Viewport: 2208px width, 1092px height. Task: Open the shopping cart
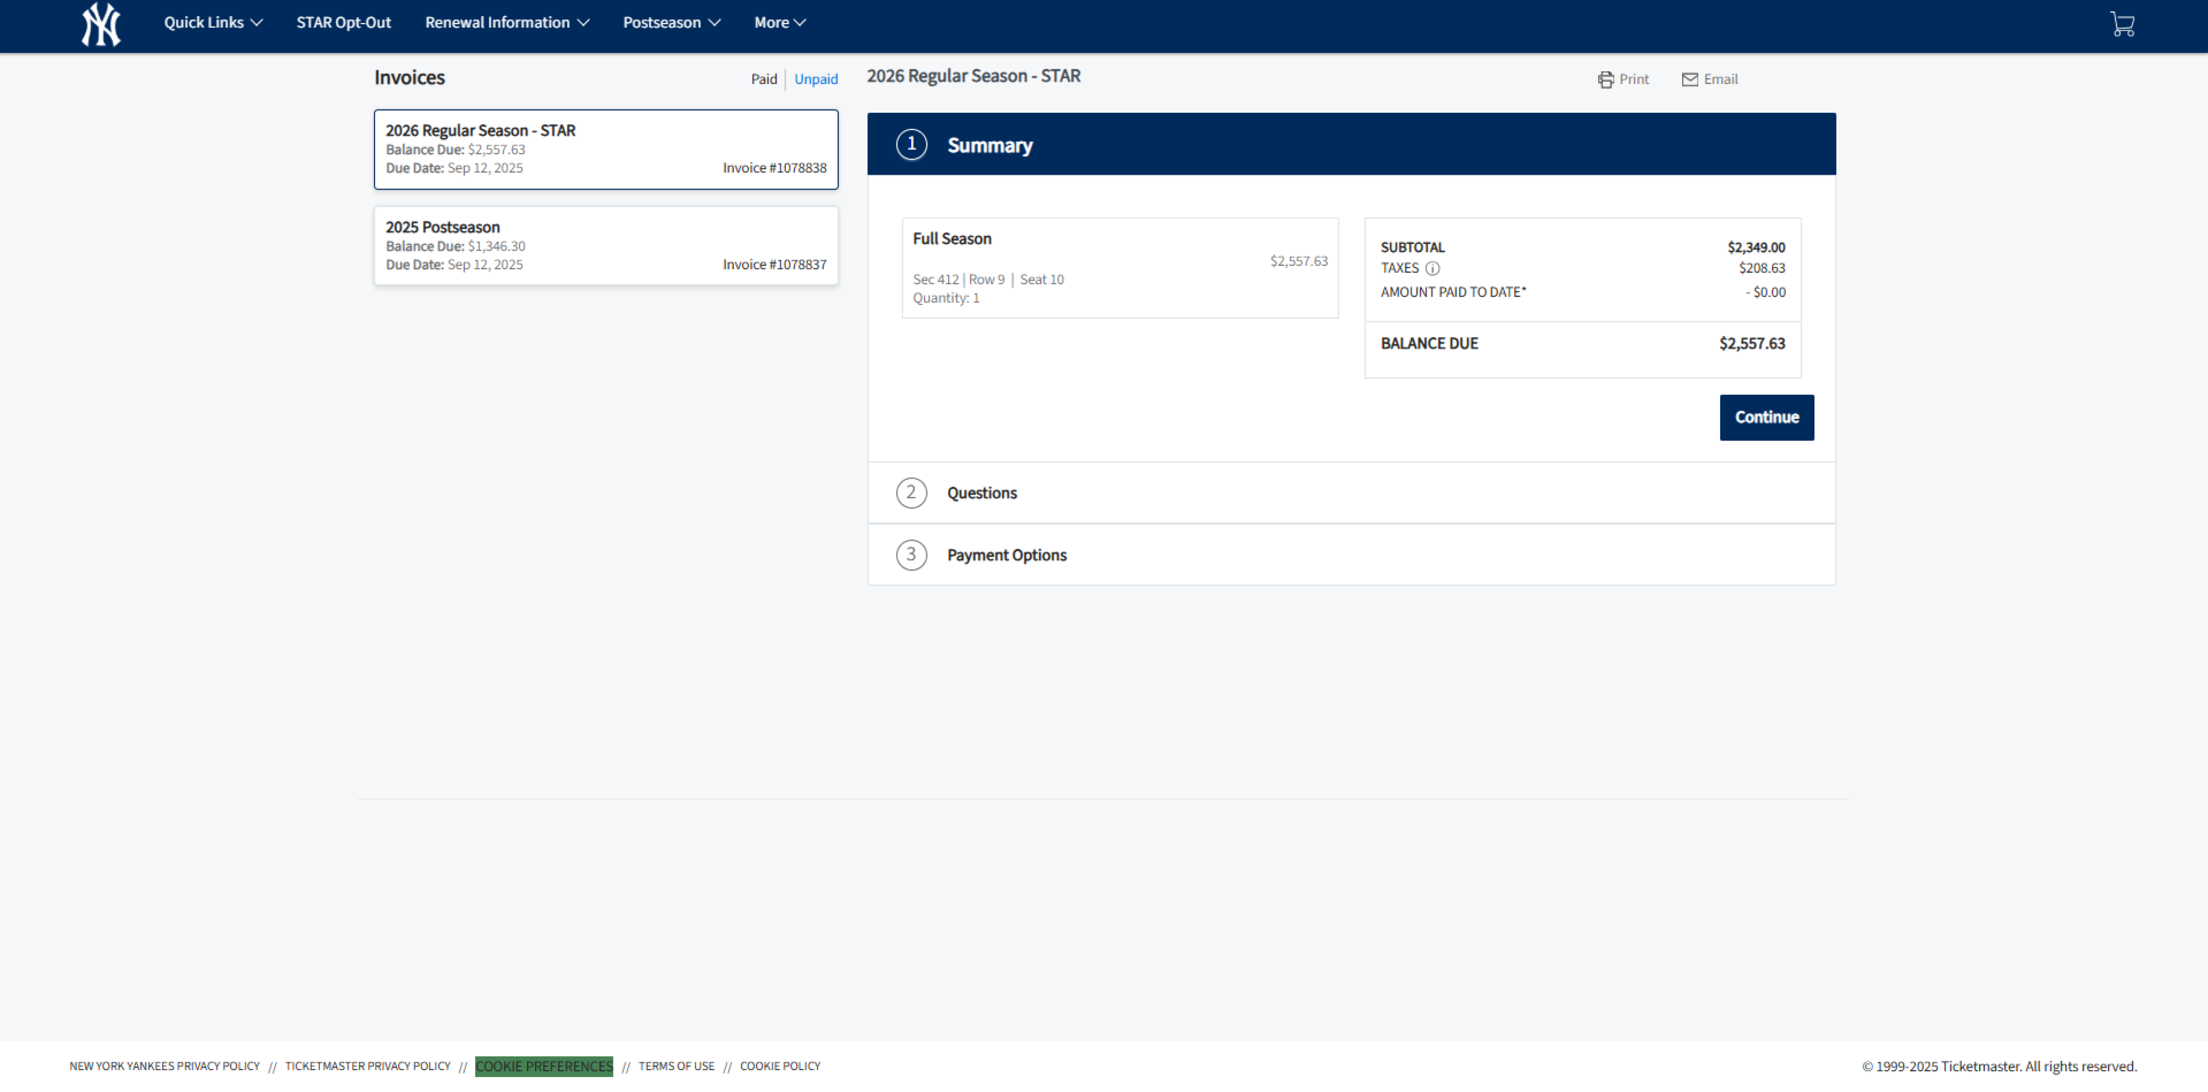pyautogui.click(x=2123, y=23)
